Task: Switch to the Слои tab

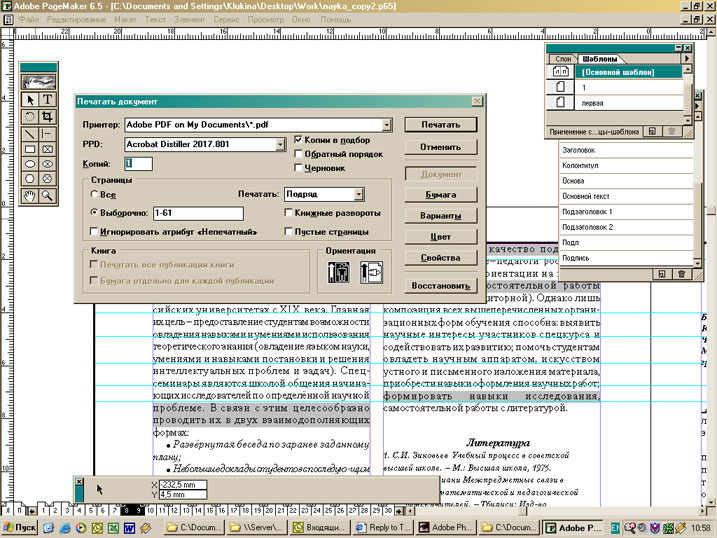Action: 563,59
